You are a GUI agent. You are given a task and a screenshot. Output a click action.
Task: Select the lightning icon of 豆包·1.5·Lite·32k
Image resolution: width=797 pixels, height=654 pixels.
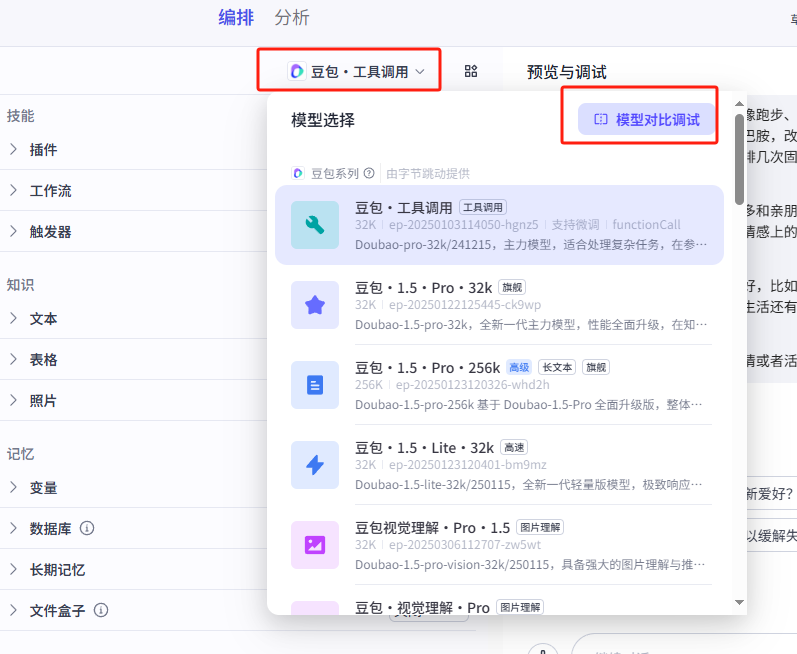(315, 465)
